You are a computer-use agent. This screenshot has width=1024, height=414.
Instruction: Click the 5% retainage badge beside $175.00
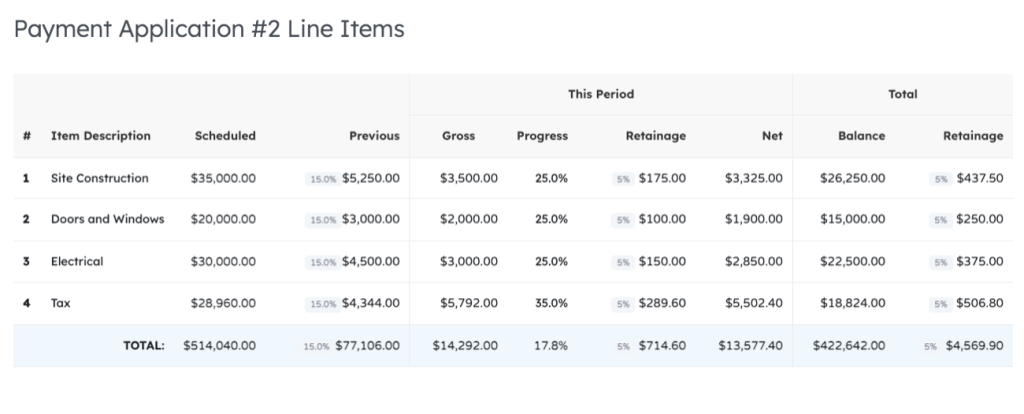[x=621, y=179]
